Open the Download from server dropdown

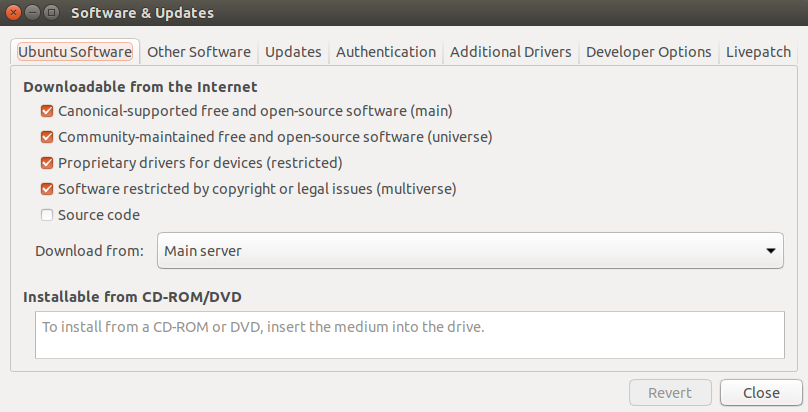470,251
